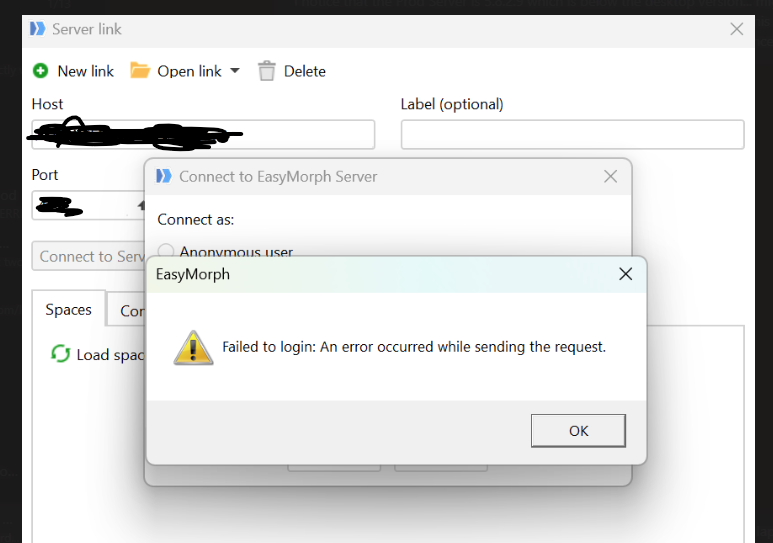773x543 pixels.
Task: Close the EasyMorph error dialog
Action: [x=626, y=274]
